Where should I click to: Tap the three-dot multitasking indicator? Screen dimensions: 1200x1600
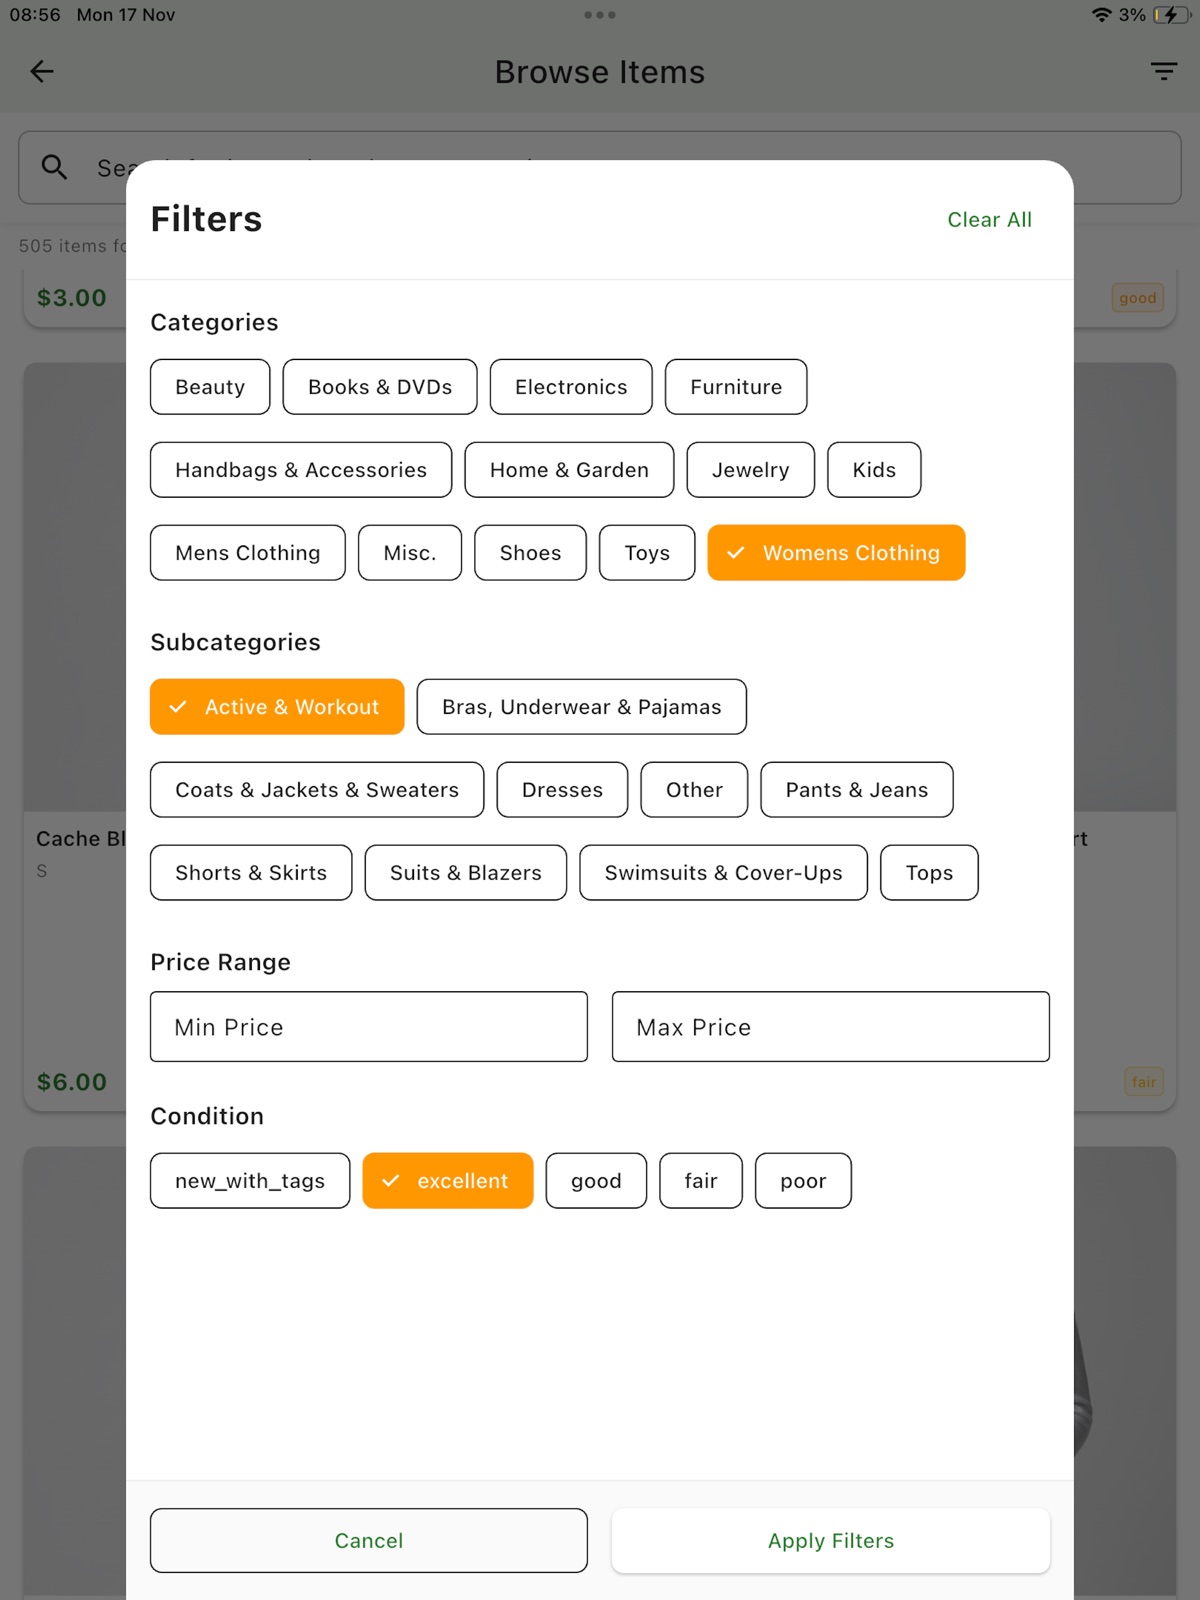coord(600,15)
